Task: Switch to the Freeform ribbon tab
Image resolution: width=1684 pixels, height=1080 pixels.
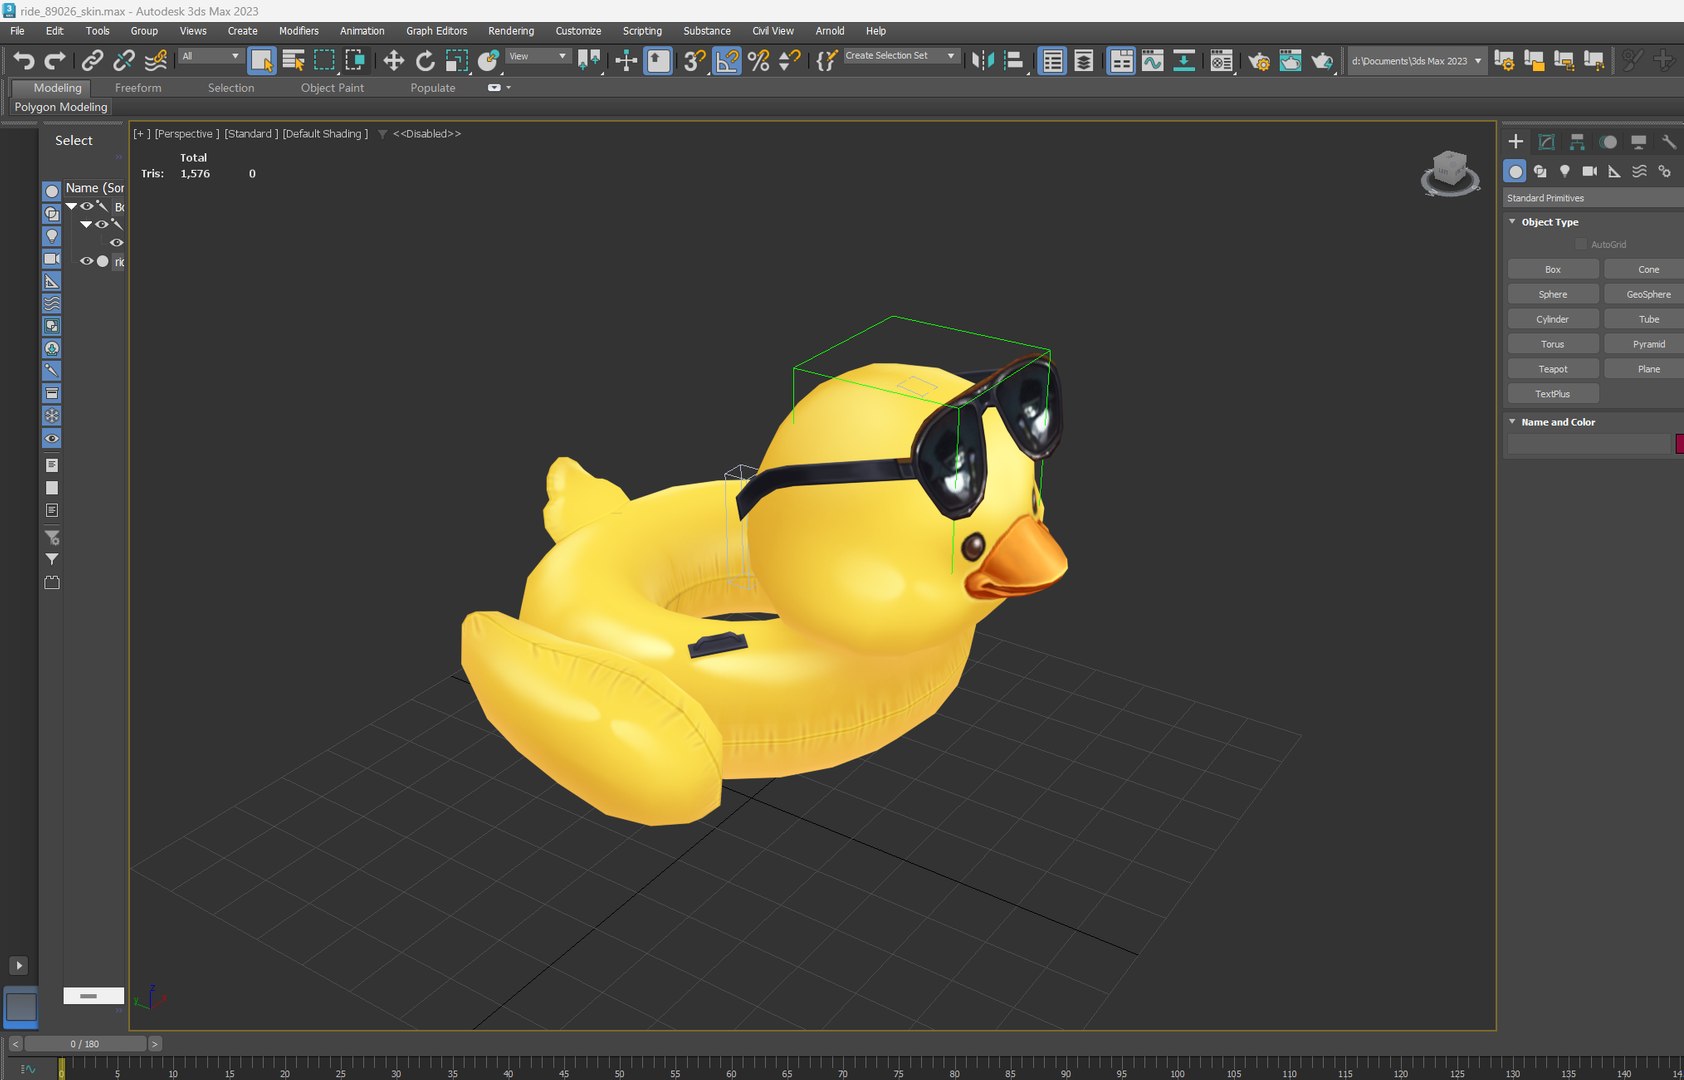Action: pos(138,88)
